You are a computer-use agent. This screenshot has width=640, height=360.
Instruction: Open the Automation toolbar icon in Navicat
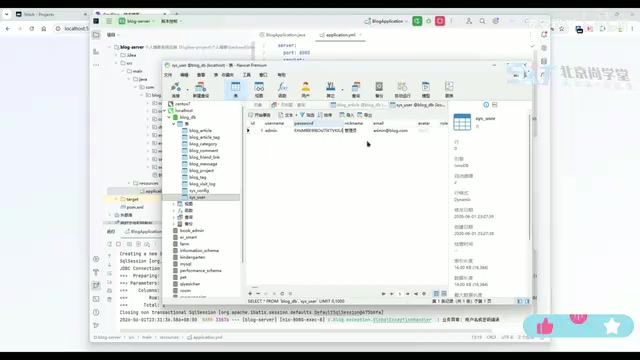pos(402,89)
